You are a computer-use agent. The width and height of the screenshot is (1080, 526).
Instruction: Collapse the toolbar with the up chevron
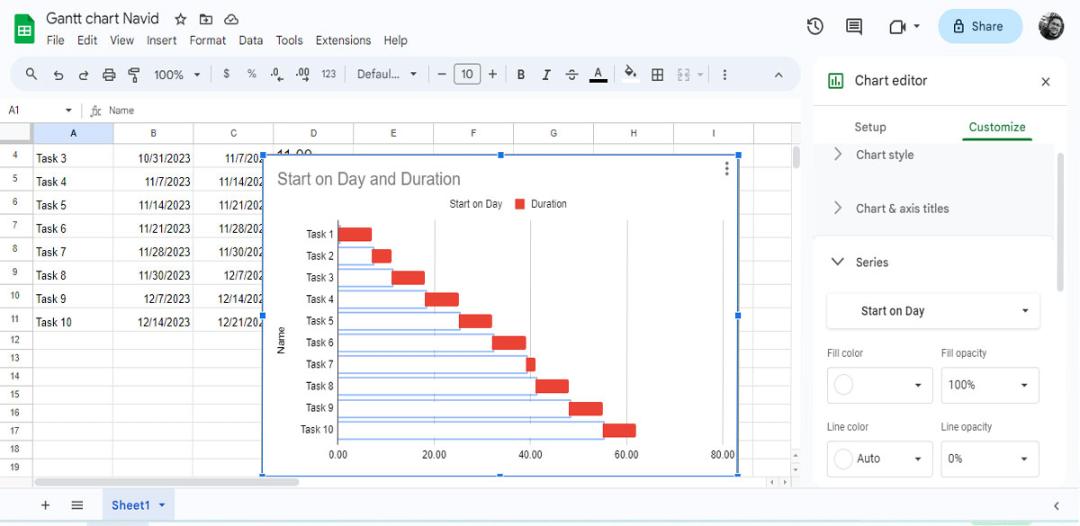pos(779,74)
